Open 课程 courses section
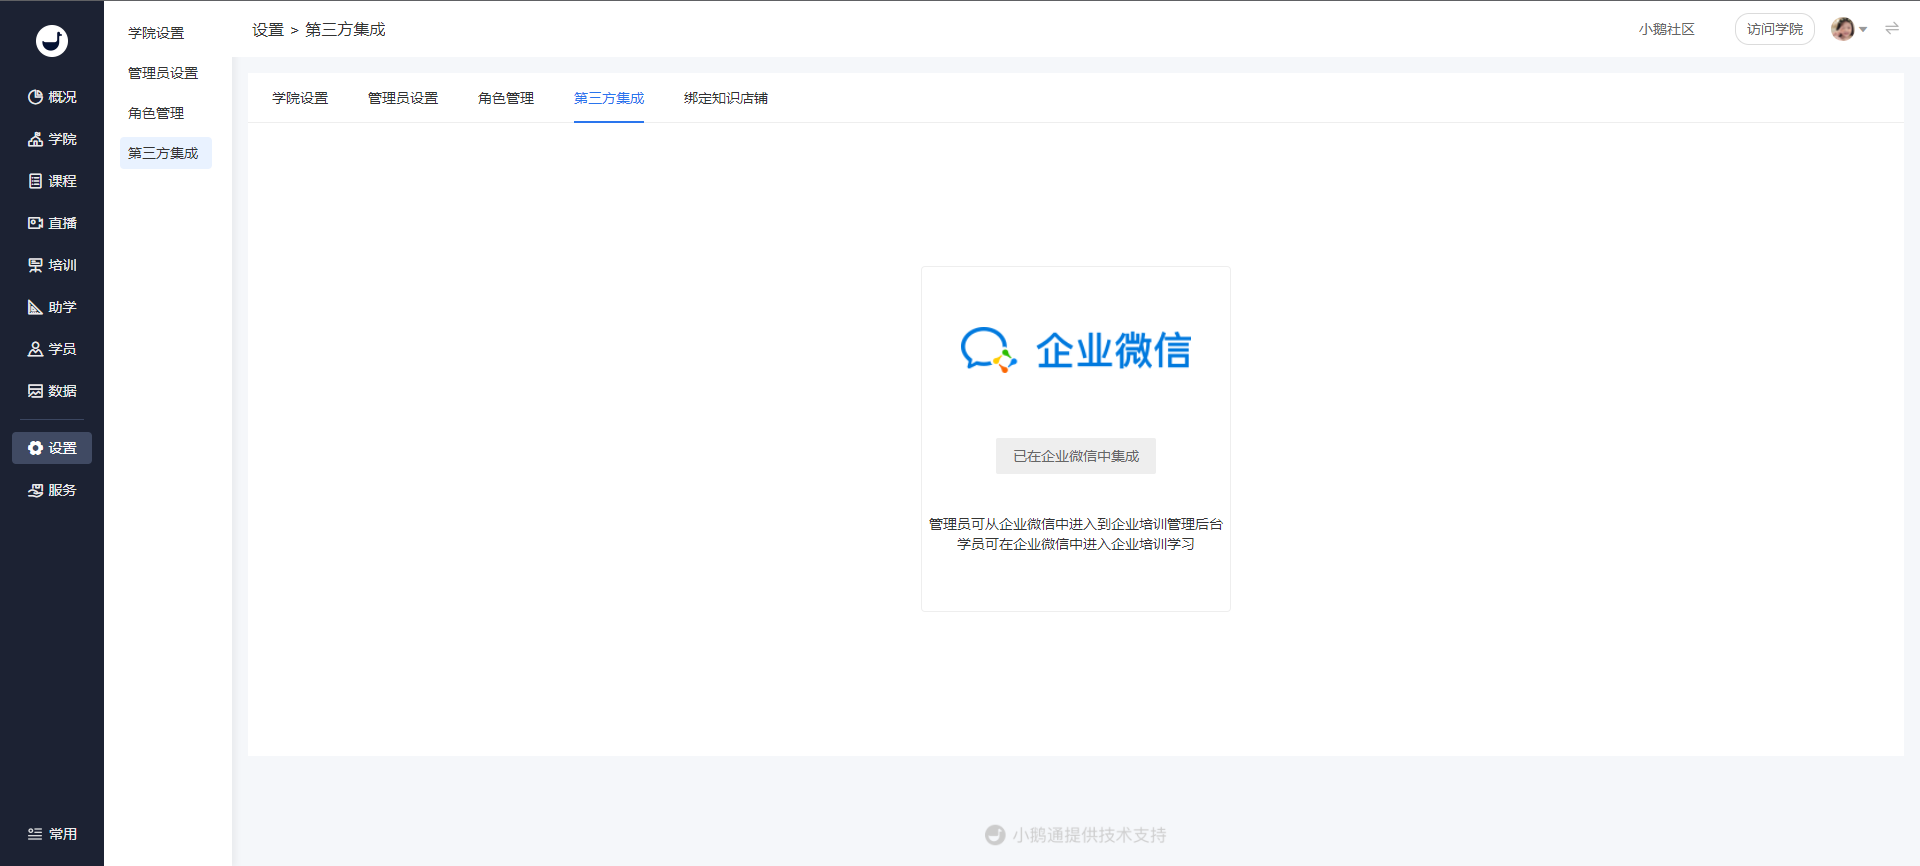The width and height of the screenshot is (1920, 866). (x=52, y=181)
